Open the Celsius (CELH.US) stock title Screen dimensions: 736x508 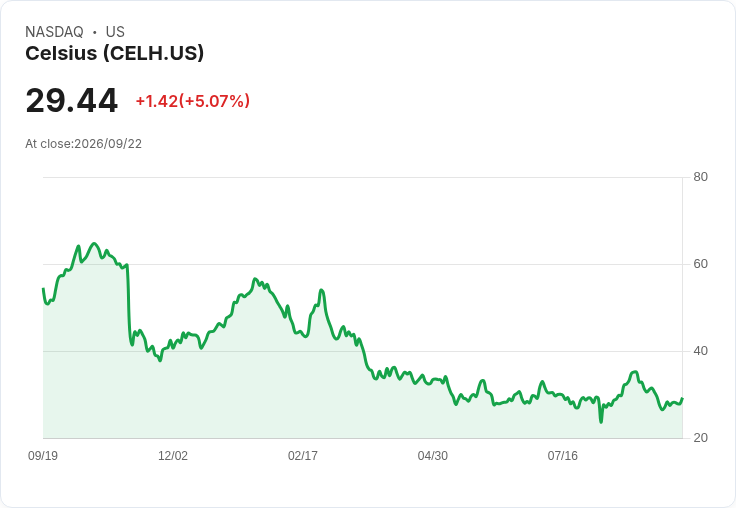(x=115, y=53)
